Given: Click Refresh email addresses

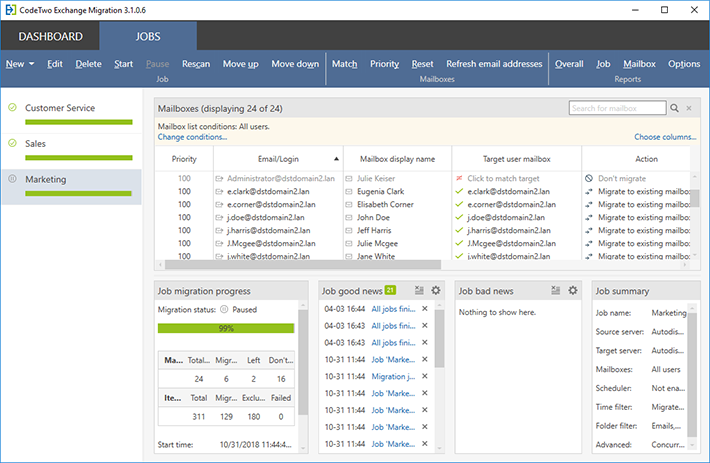Looking at the screenshot, I should pyautogui.click(x=494, y=64).
